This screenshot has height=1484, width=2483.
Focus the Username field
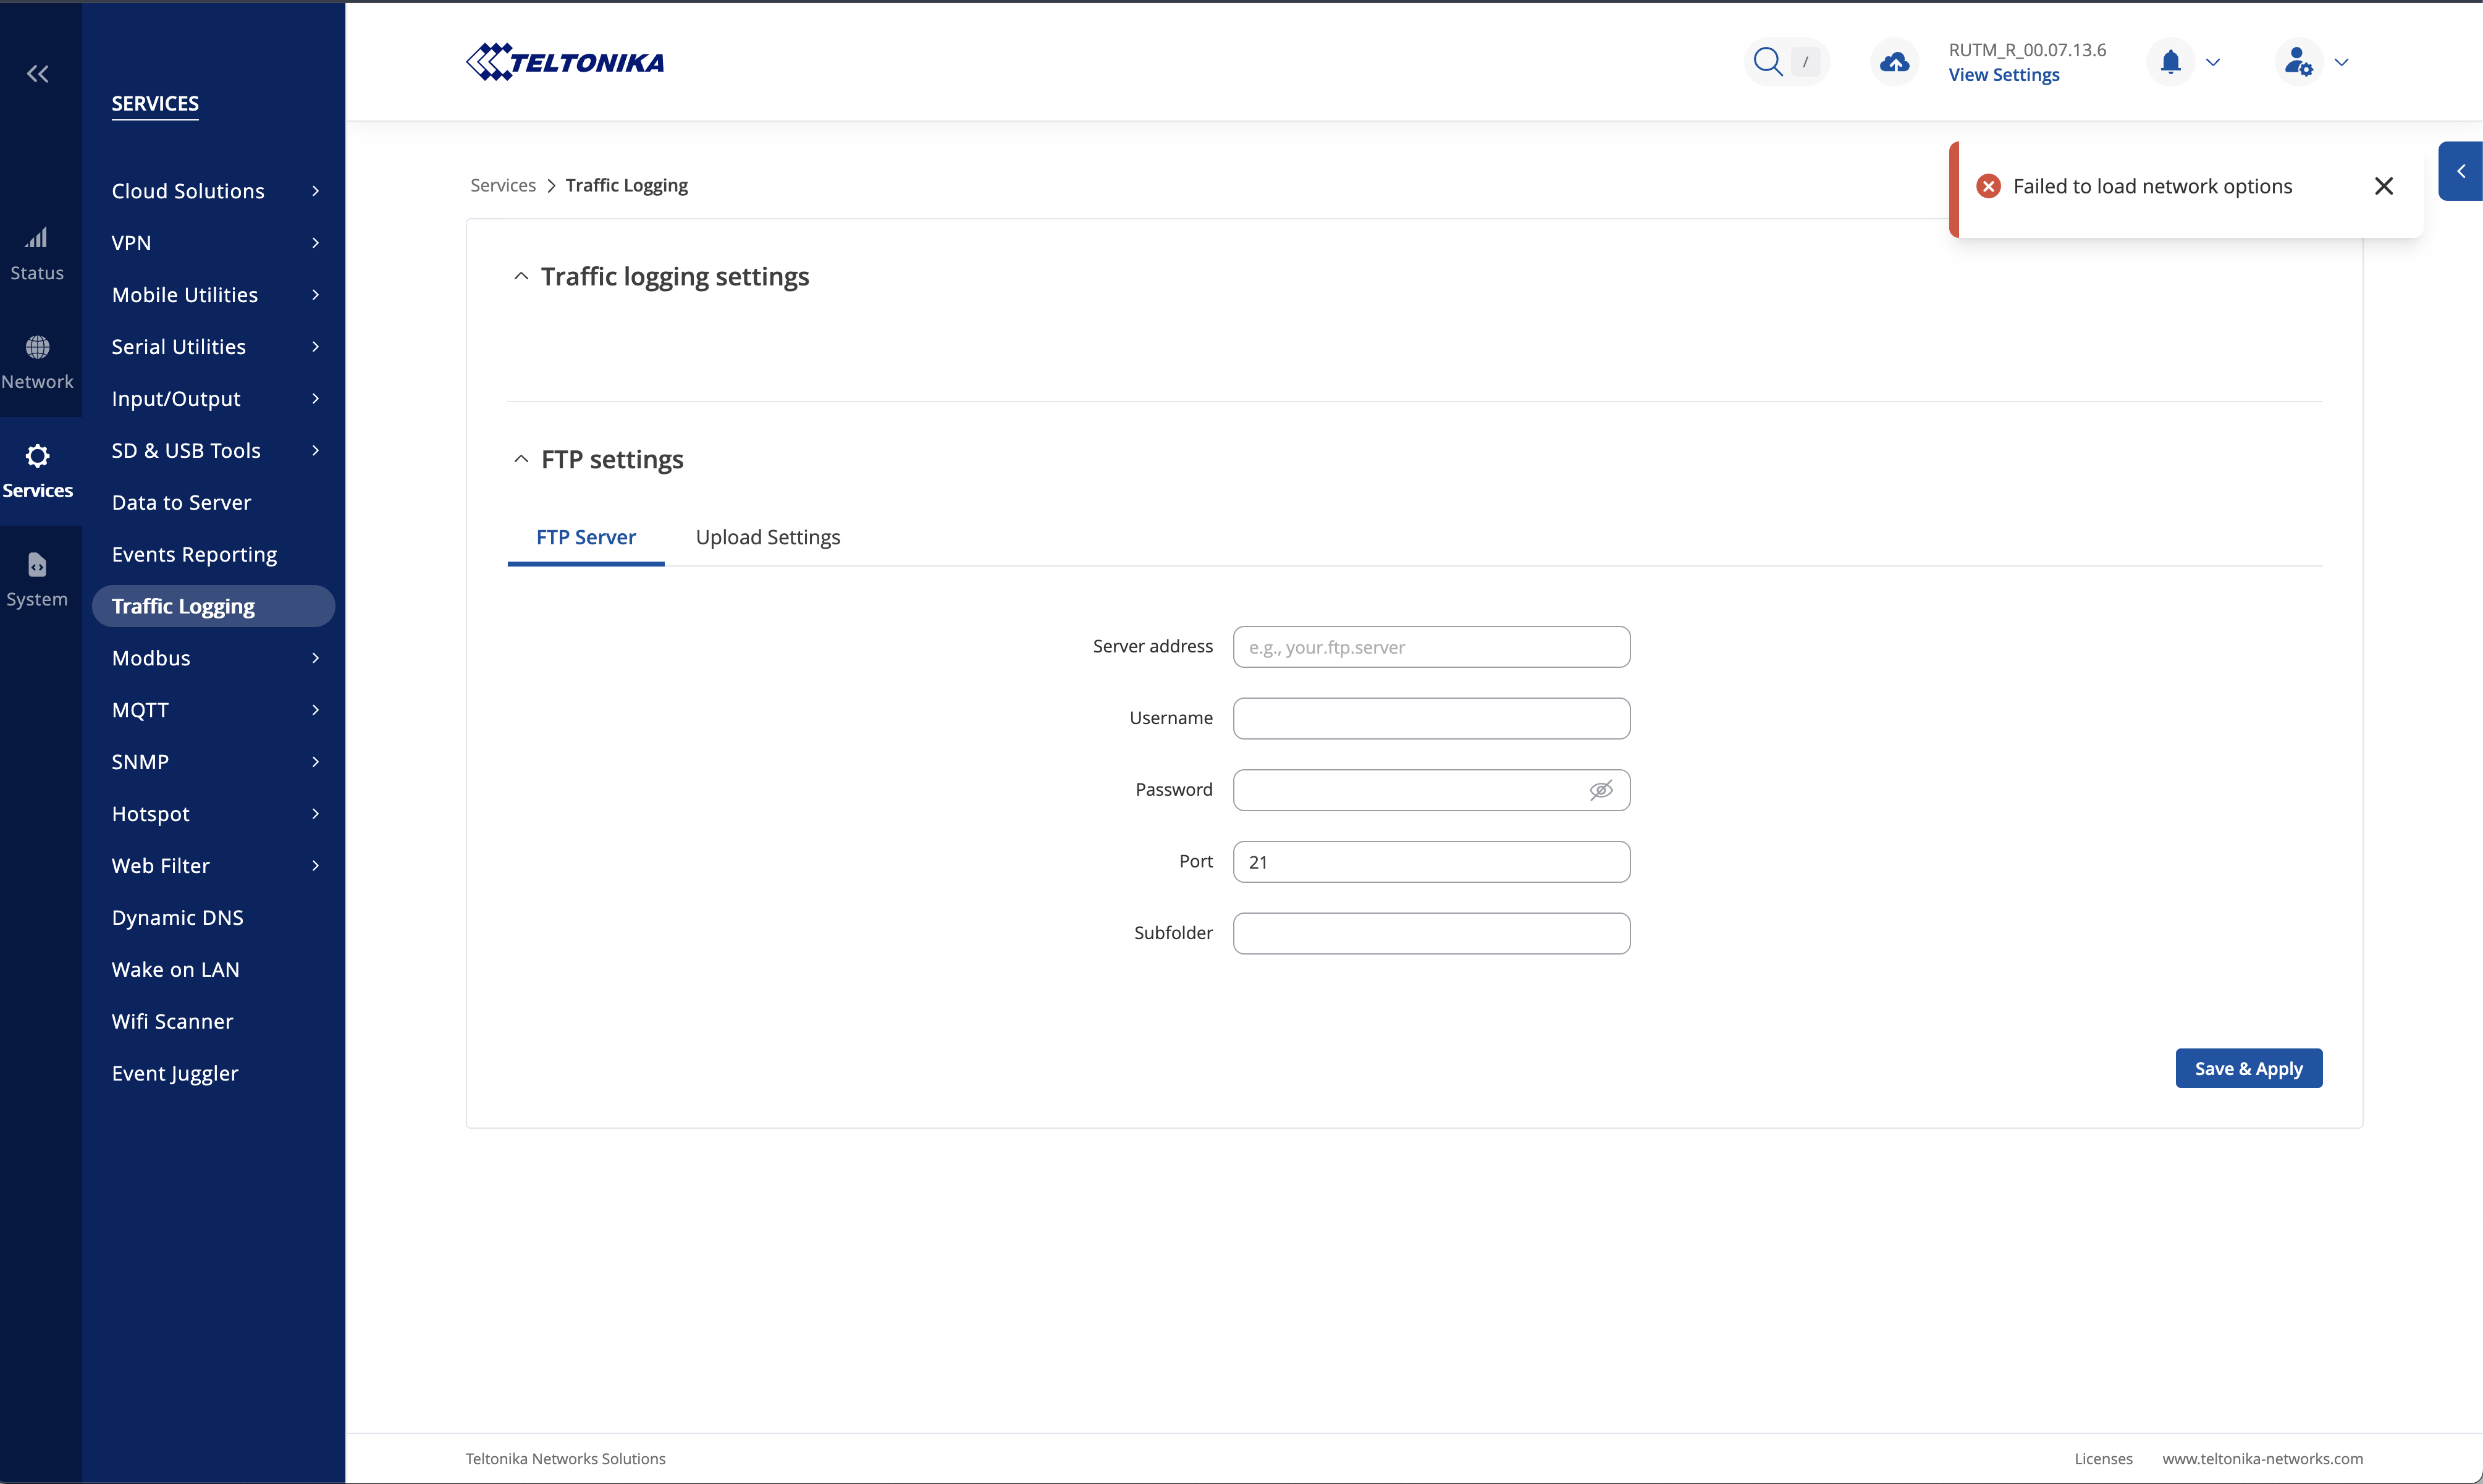(x=1432, y=719)
